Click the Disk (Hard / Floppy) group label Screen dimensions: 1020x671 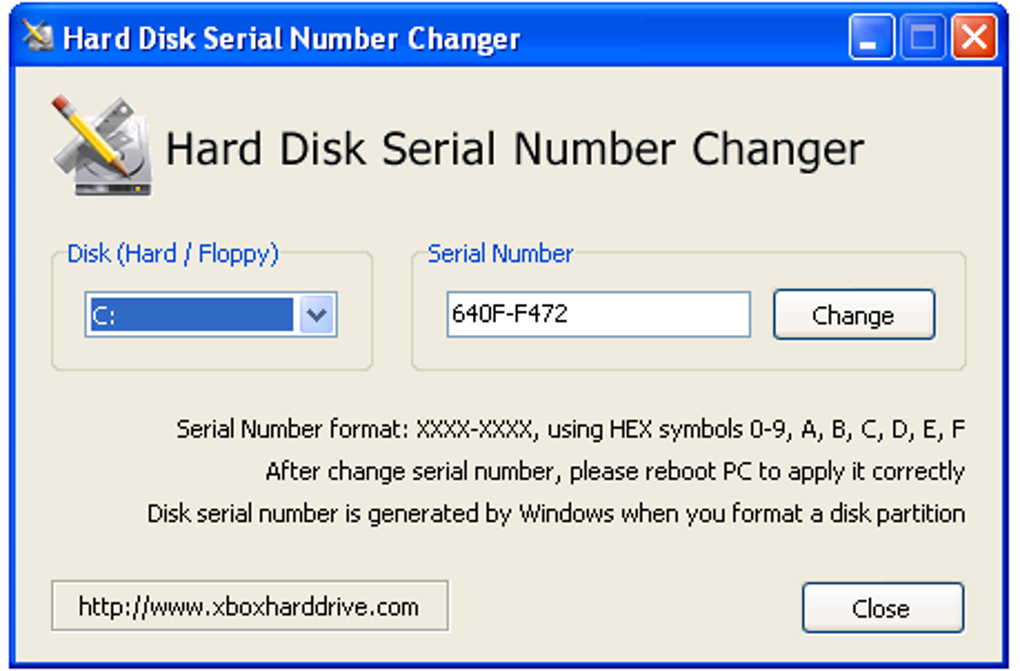[172, 254]
